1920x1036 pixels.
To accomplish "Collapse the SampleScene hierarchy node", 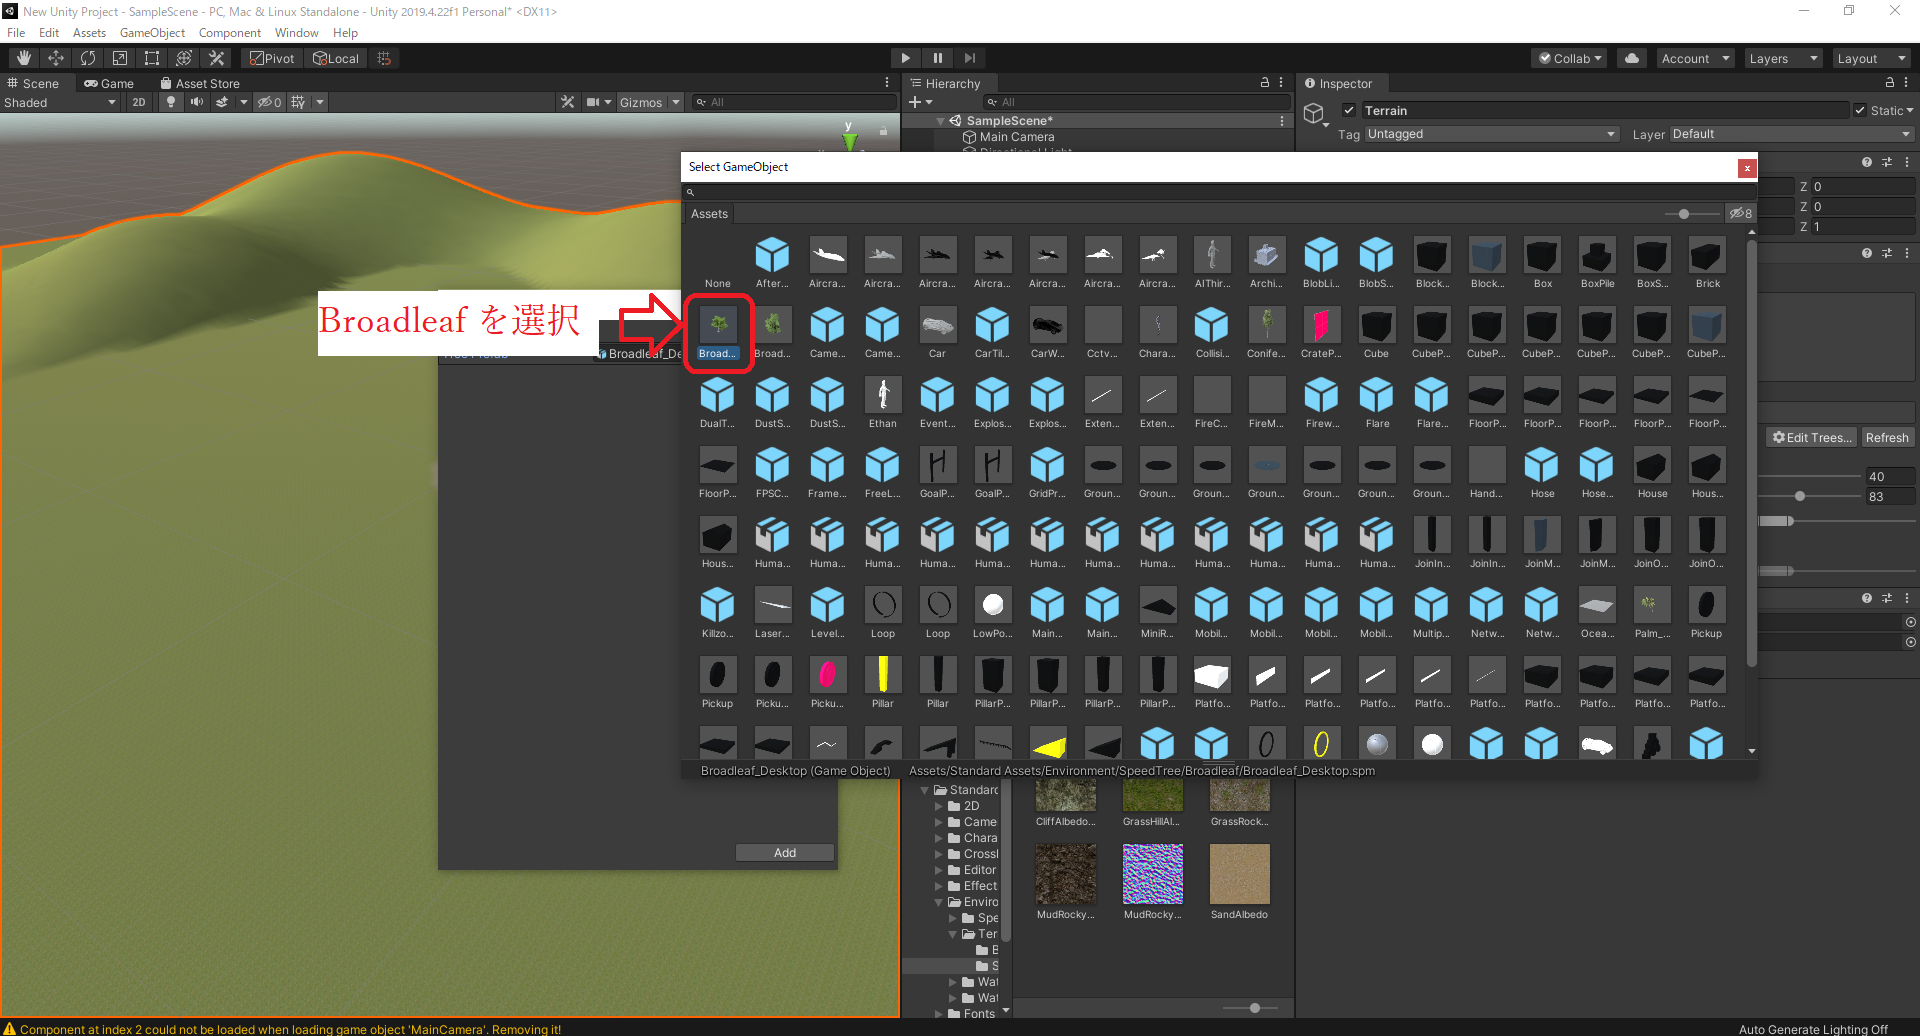I will tap(940, 121).
